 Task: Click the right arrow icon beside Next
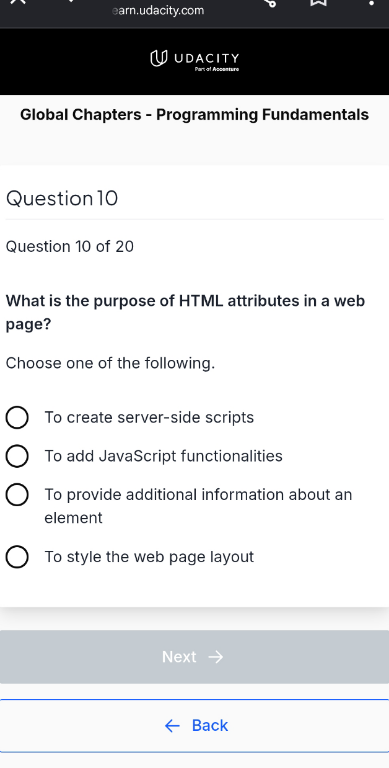click(x=216, y=657)
